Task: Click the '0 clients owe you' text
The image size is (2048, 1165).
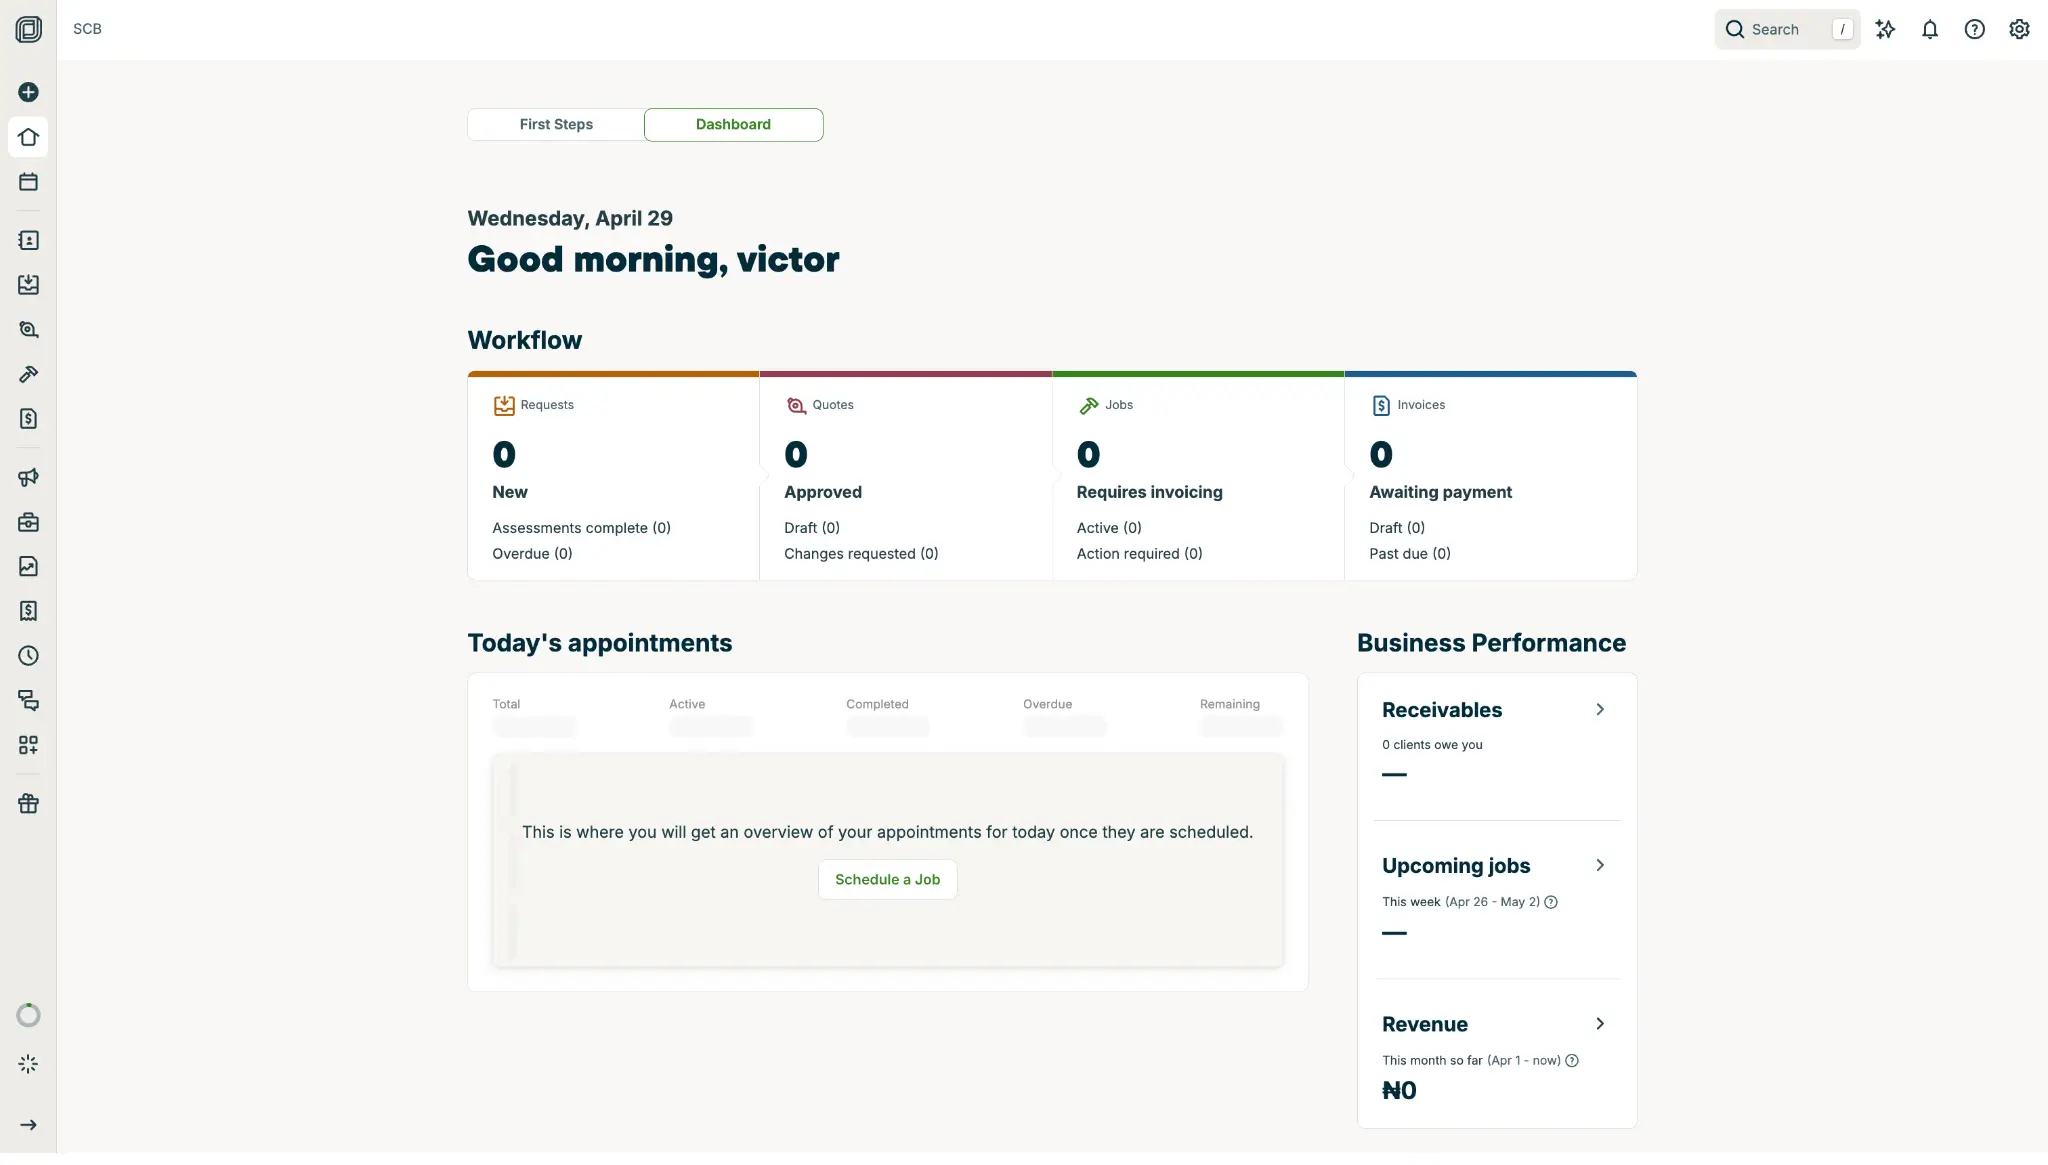Action: click(x=1432, y=745)
